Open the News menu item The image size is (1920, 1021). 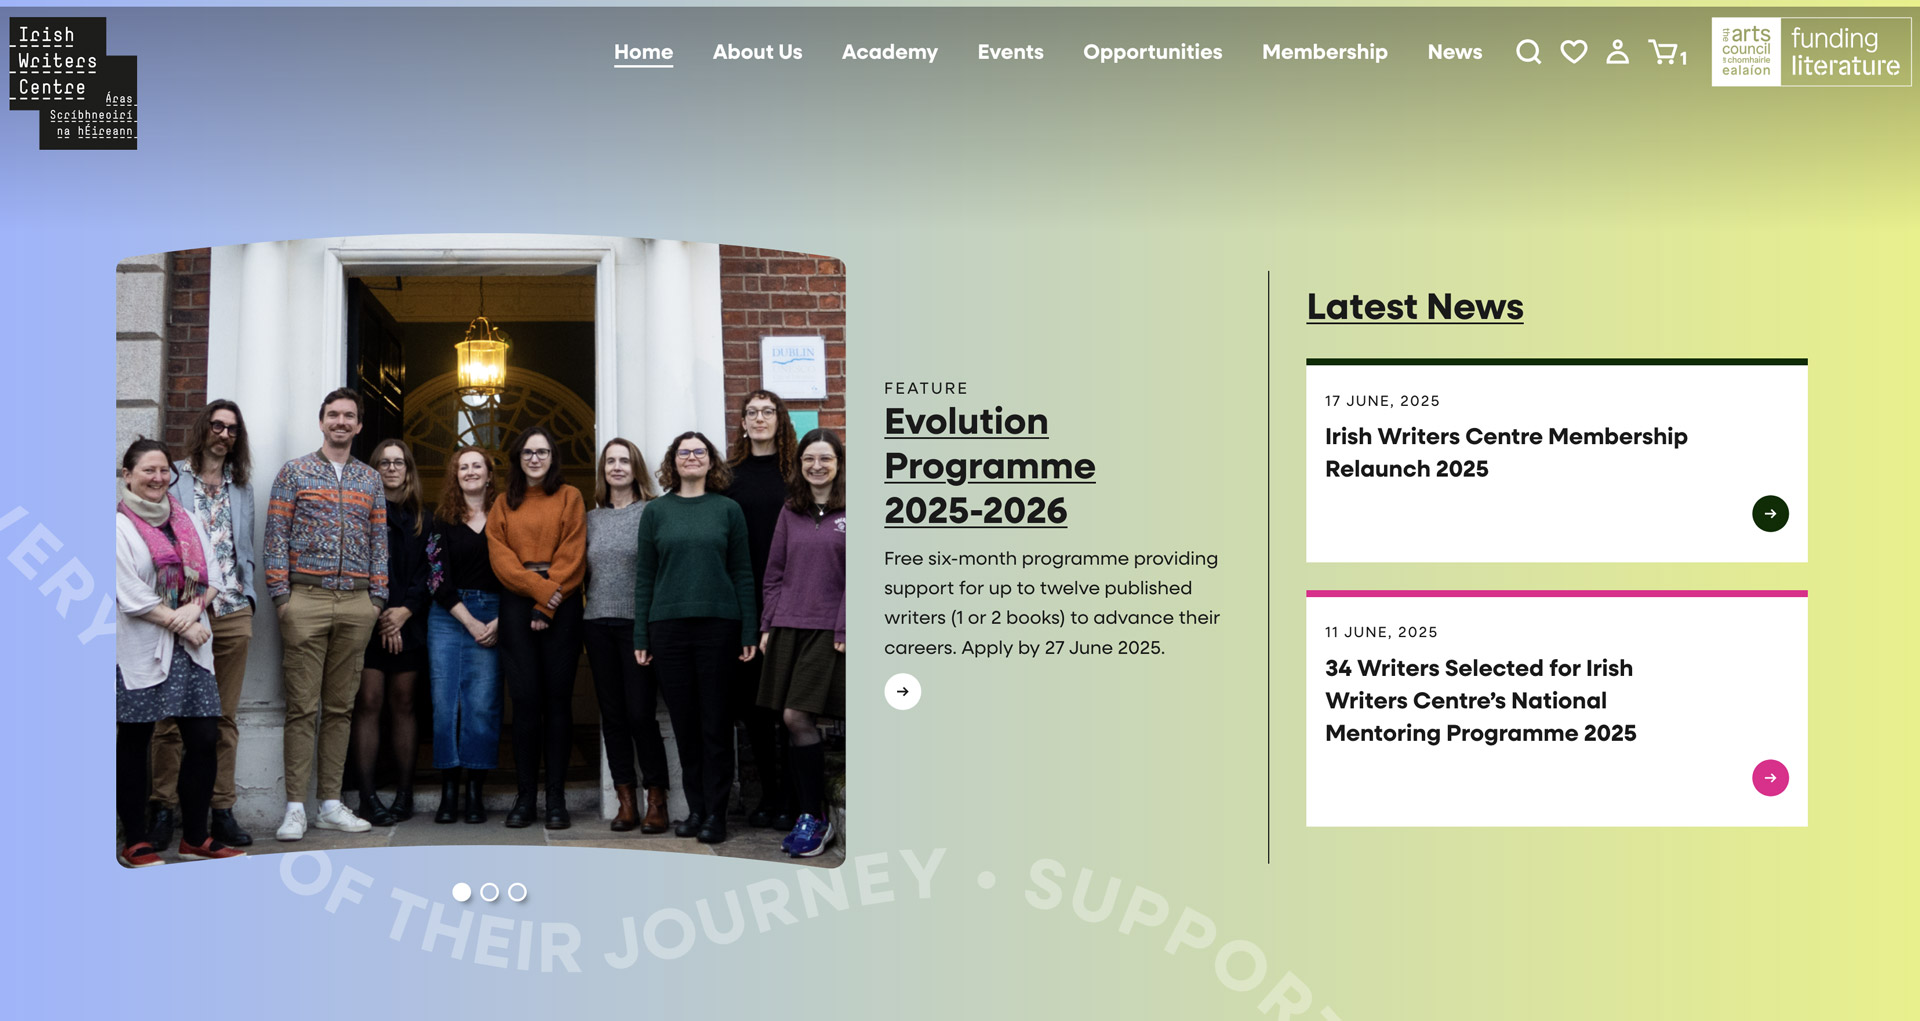1454,52
